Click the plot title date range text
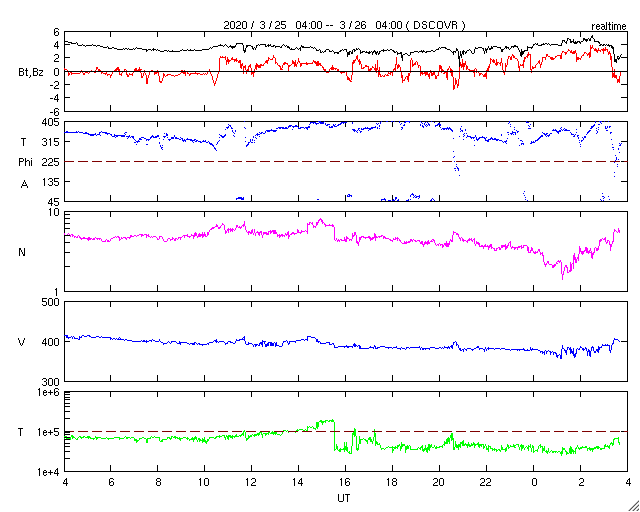 (344, 25)
